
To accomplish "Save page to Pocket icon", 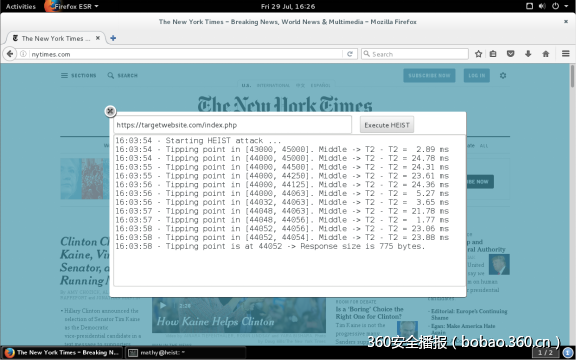I will pyautogui.click(x=510, y=54).
